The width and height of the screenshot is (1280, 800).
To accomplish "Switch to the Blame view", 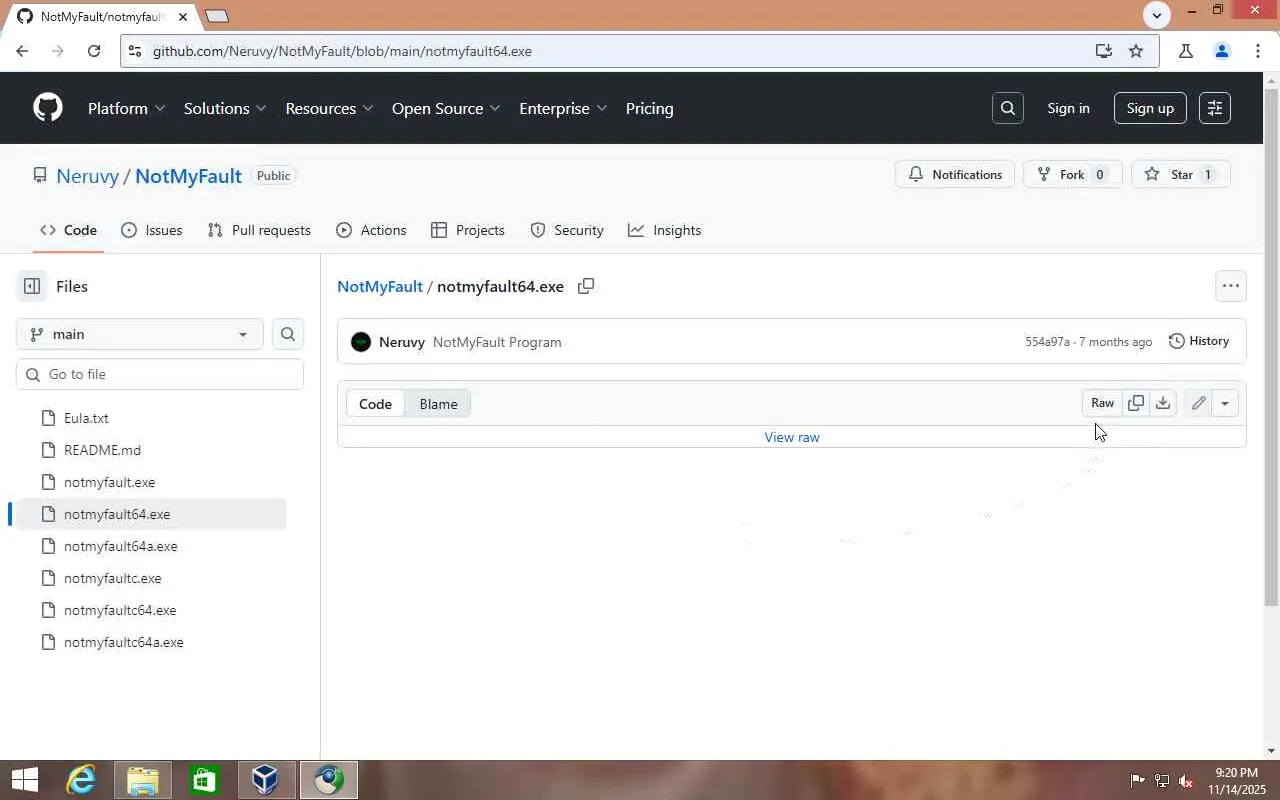I will pyautogui.click(x=438, y=404).
